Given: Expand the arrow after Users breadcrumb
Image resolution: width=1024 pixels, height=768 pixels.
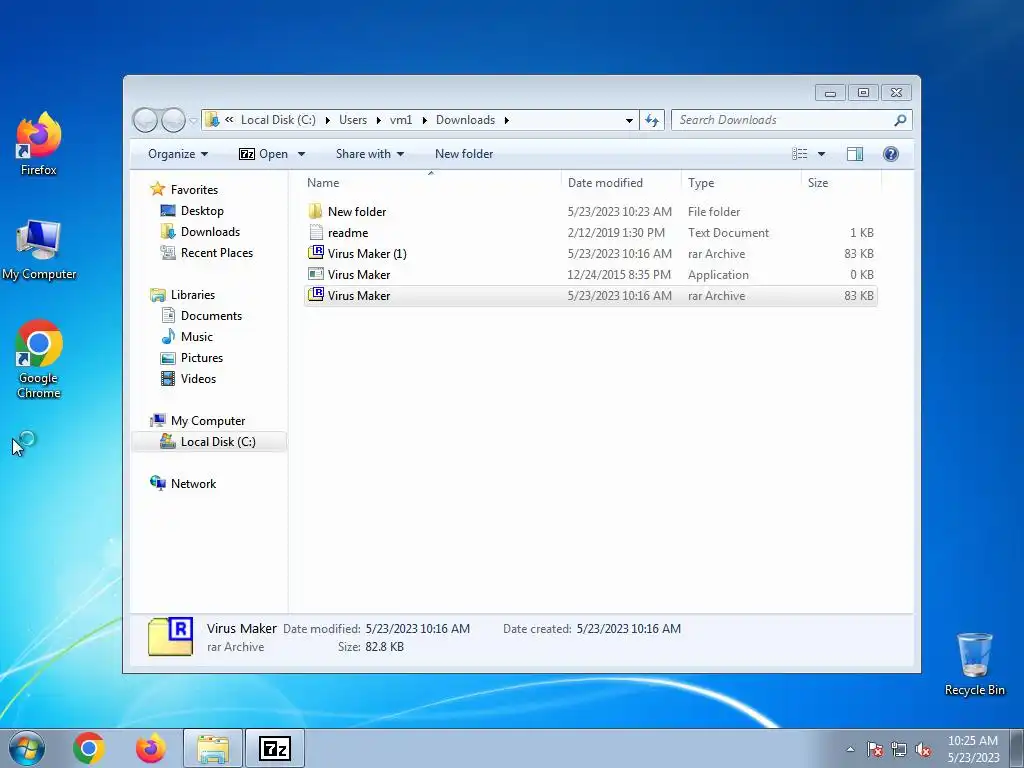Looking at the screenshot, I should [x=378, y=120].
